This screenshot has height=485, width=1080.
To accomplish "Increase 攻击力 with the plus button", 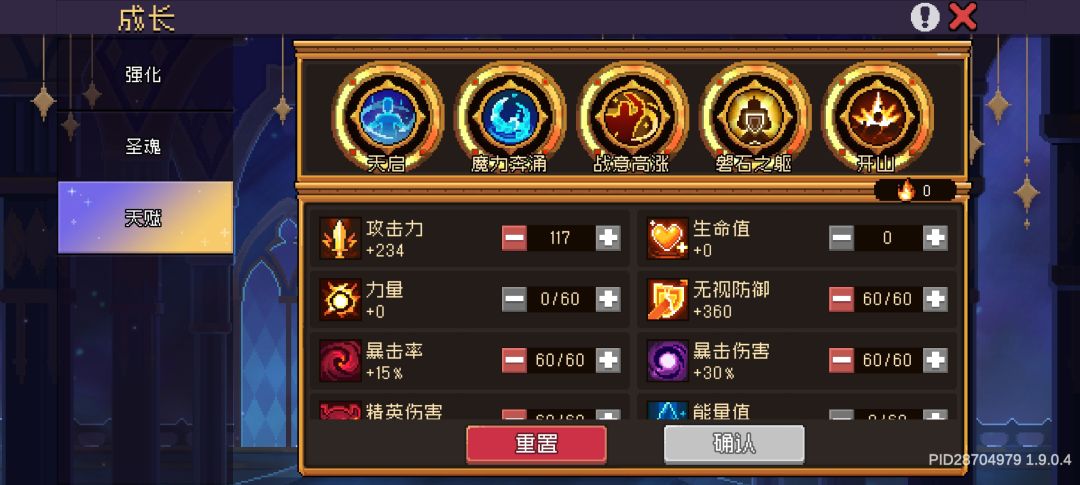I will [608, 238].
